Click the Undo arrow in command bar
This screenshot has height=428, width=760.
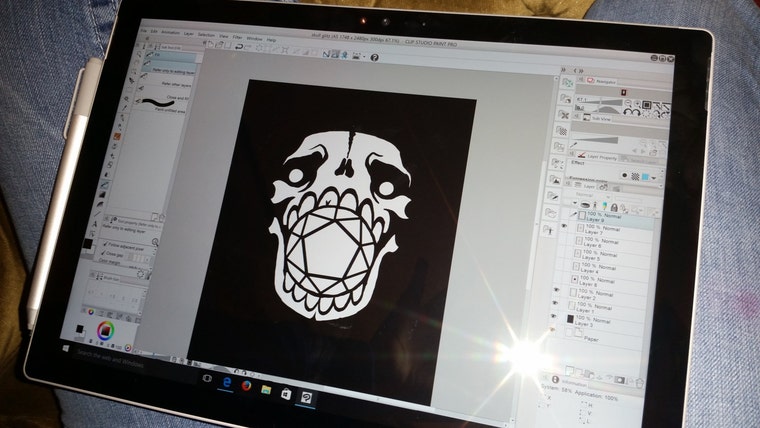(238, 47)
